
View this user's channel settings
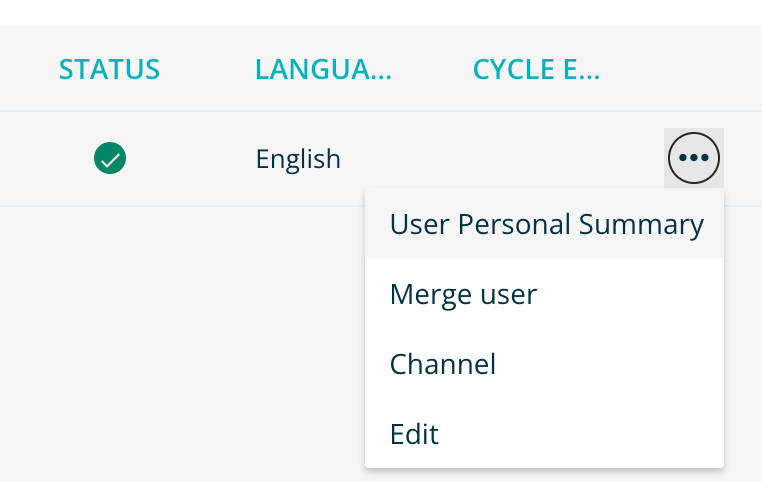[443, 364]
